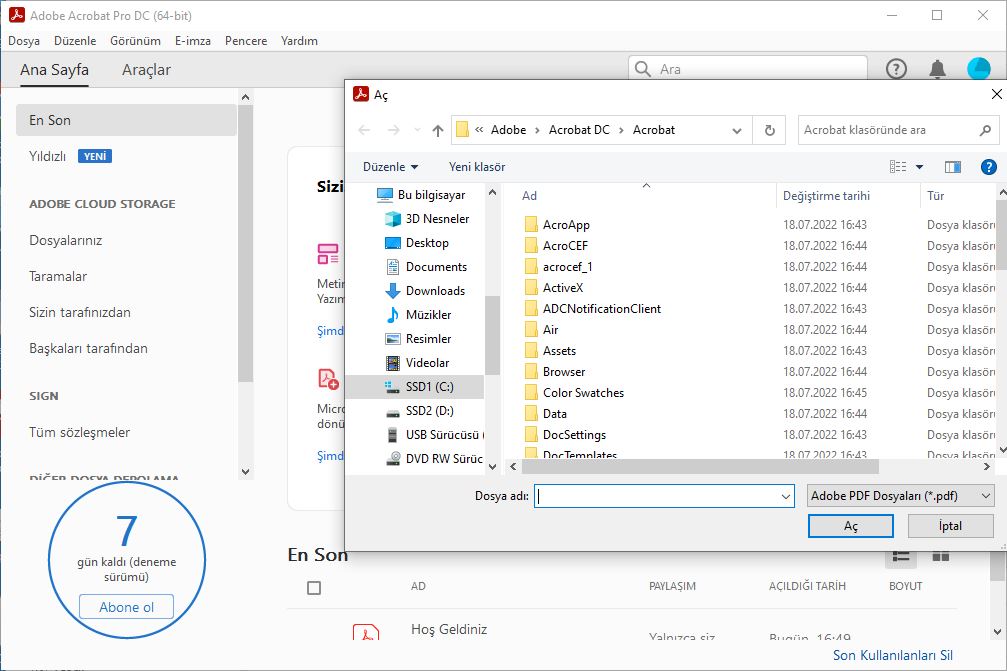Select Videolar in navigation tree

coord(417,363)
